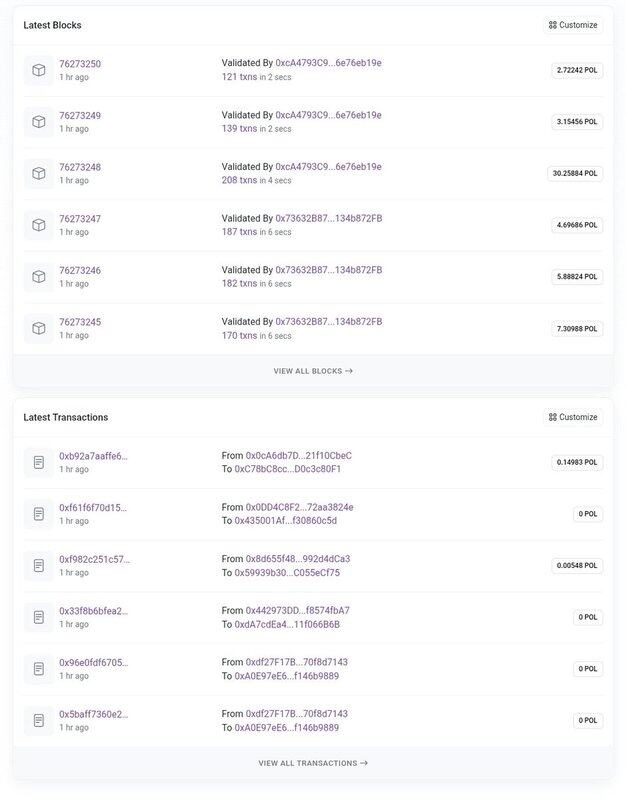The image size is (626, 800).
Task: Click the document icon beside transaction 0x33f8b6bfea2
Action: 39,617
